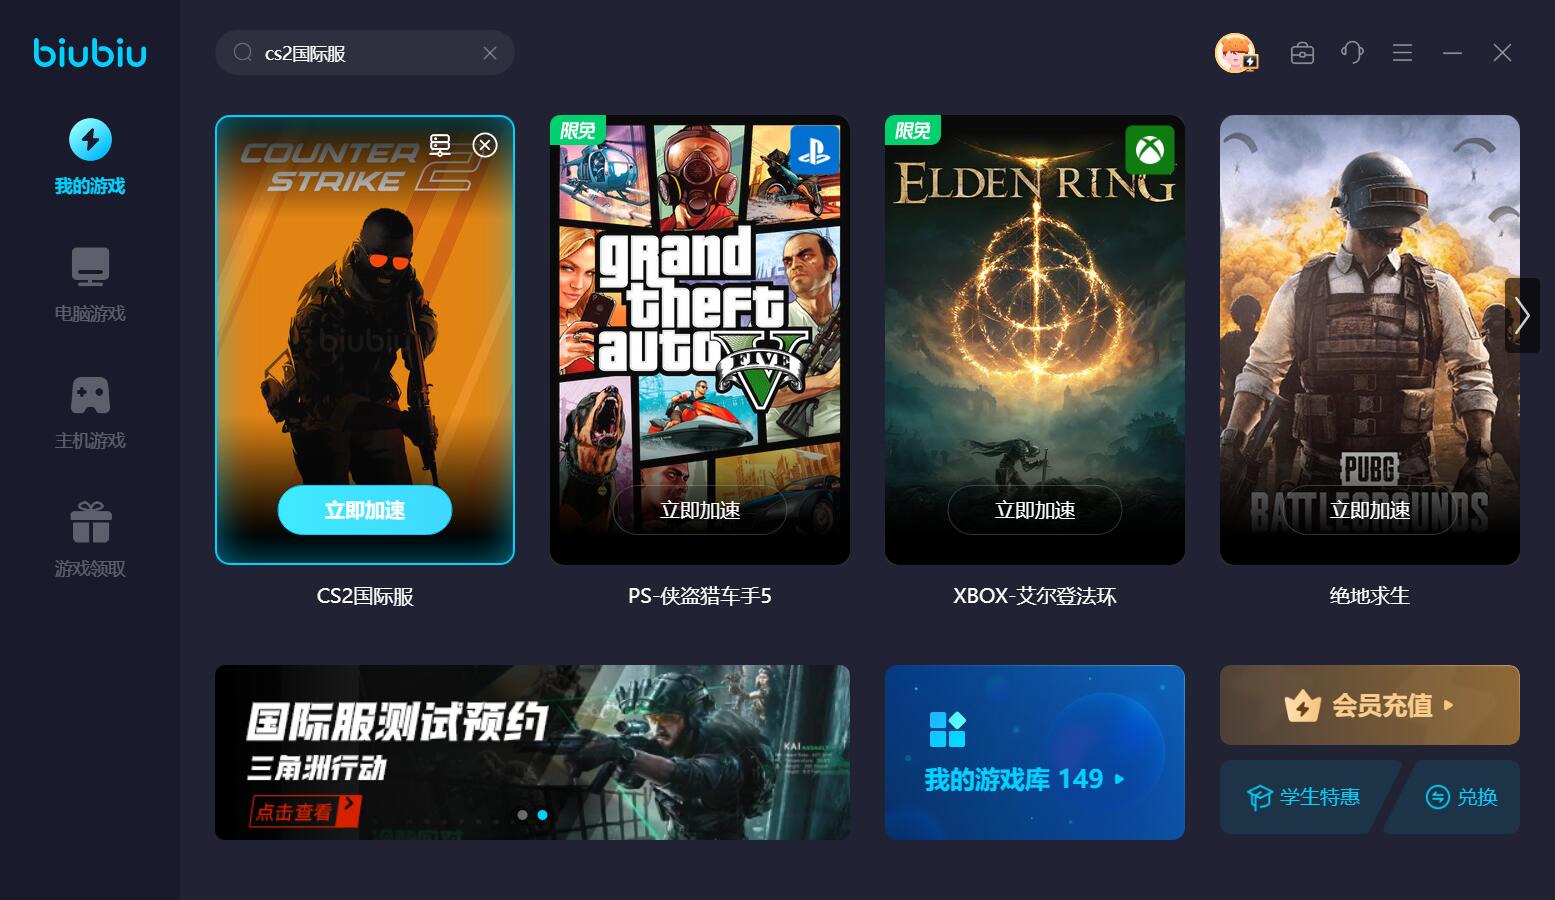1555x900 pixels.
Task: Remove CS2 card with circled X
Action: [x=485, y=145]
